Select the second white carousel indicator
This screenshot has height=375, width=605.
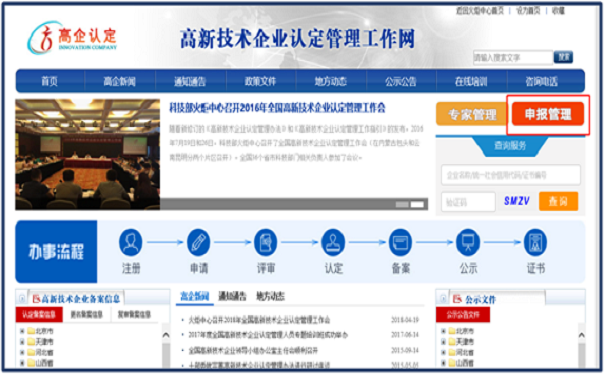417,204
